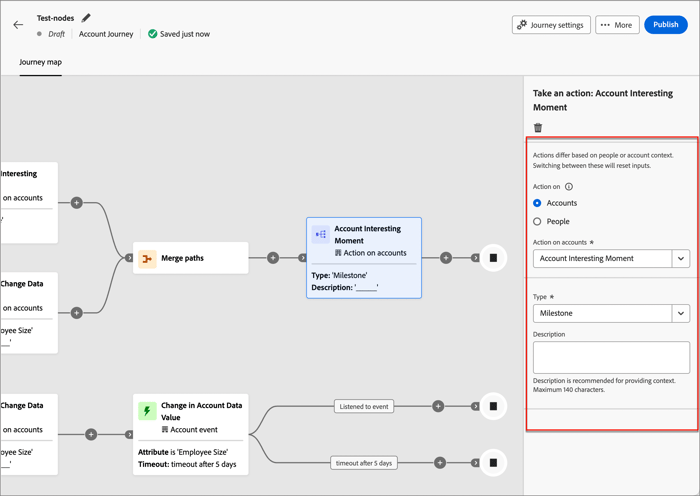Open Journey settings
Viewport: 700px width, 496px height.
tap(550, 25)
